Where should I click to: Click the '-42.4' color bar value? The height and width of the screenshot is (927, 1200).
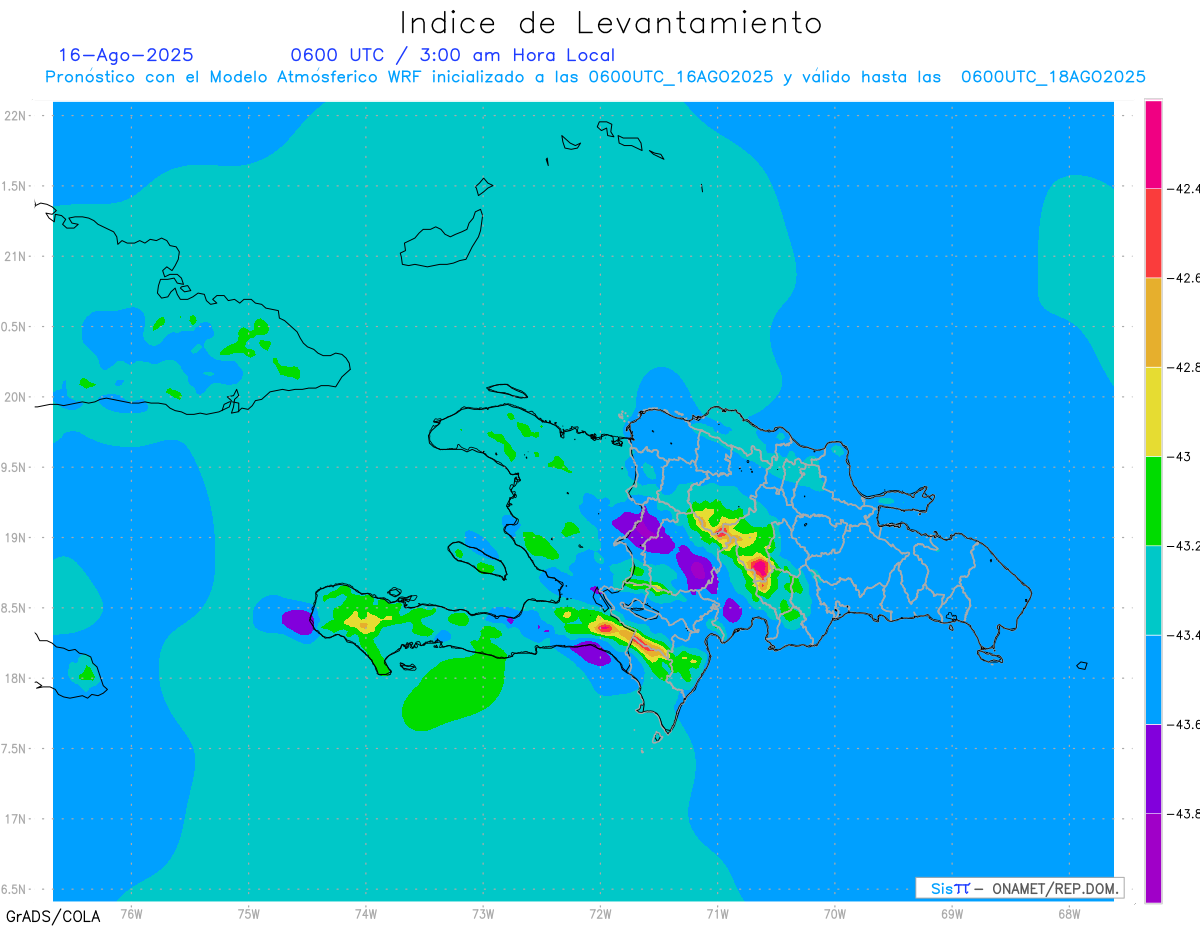coord(1182,188)
